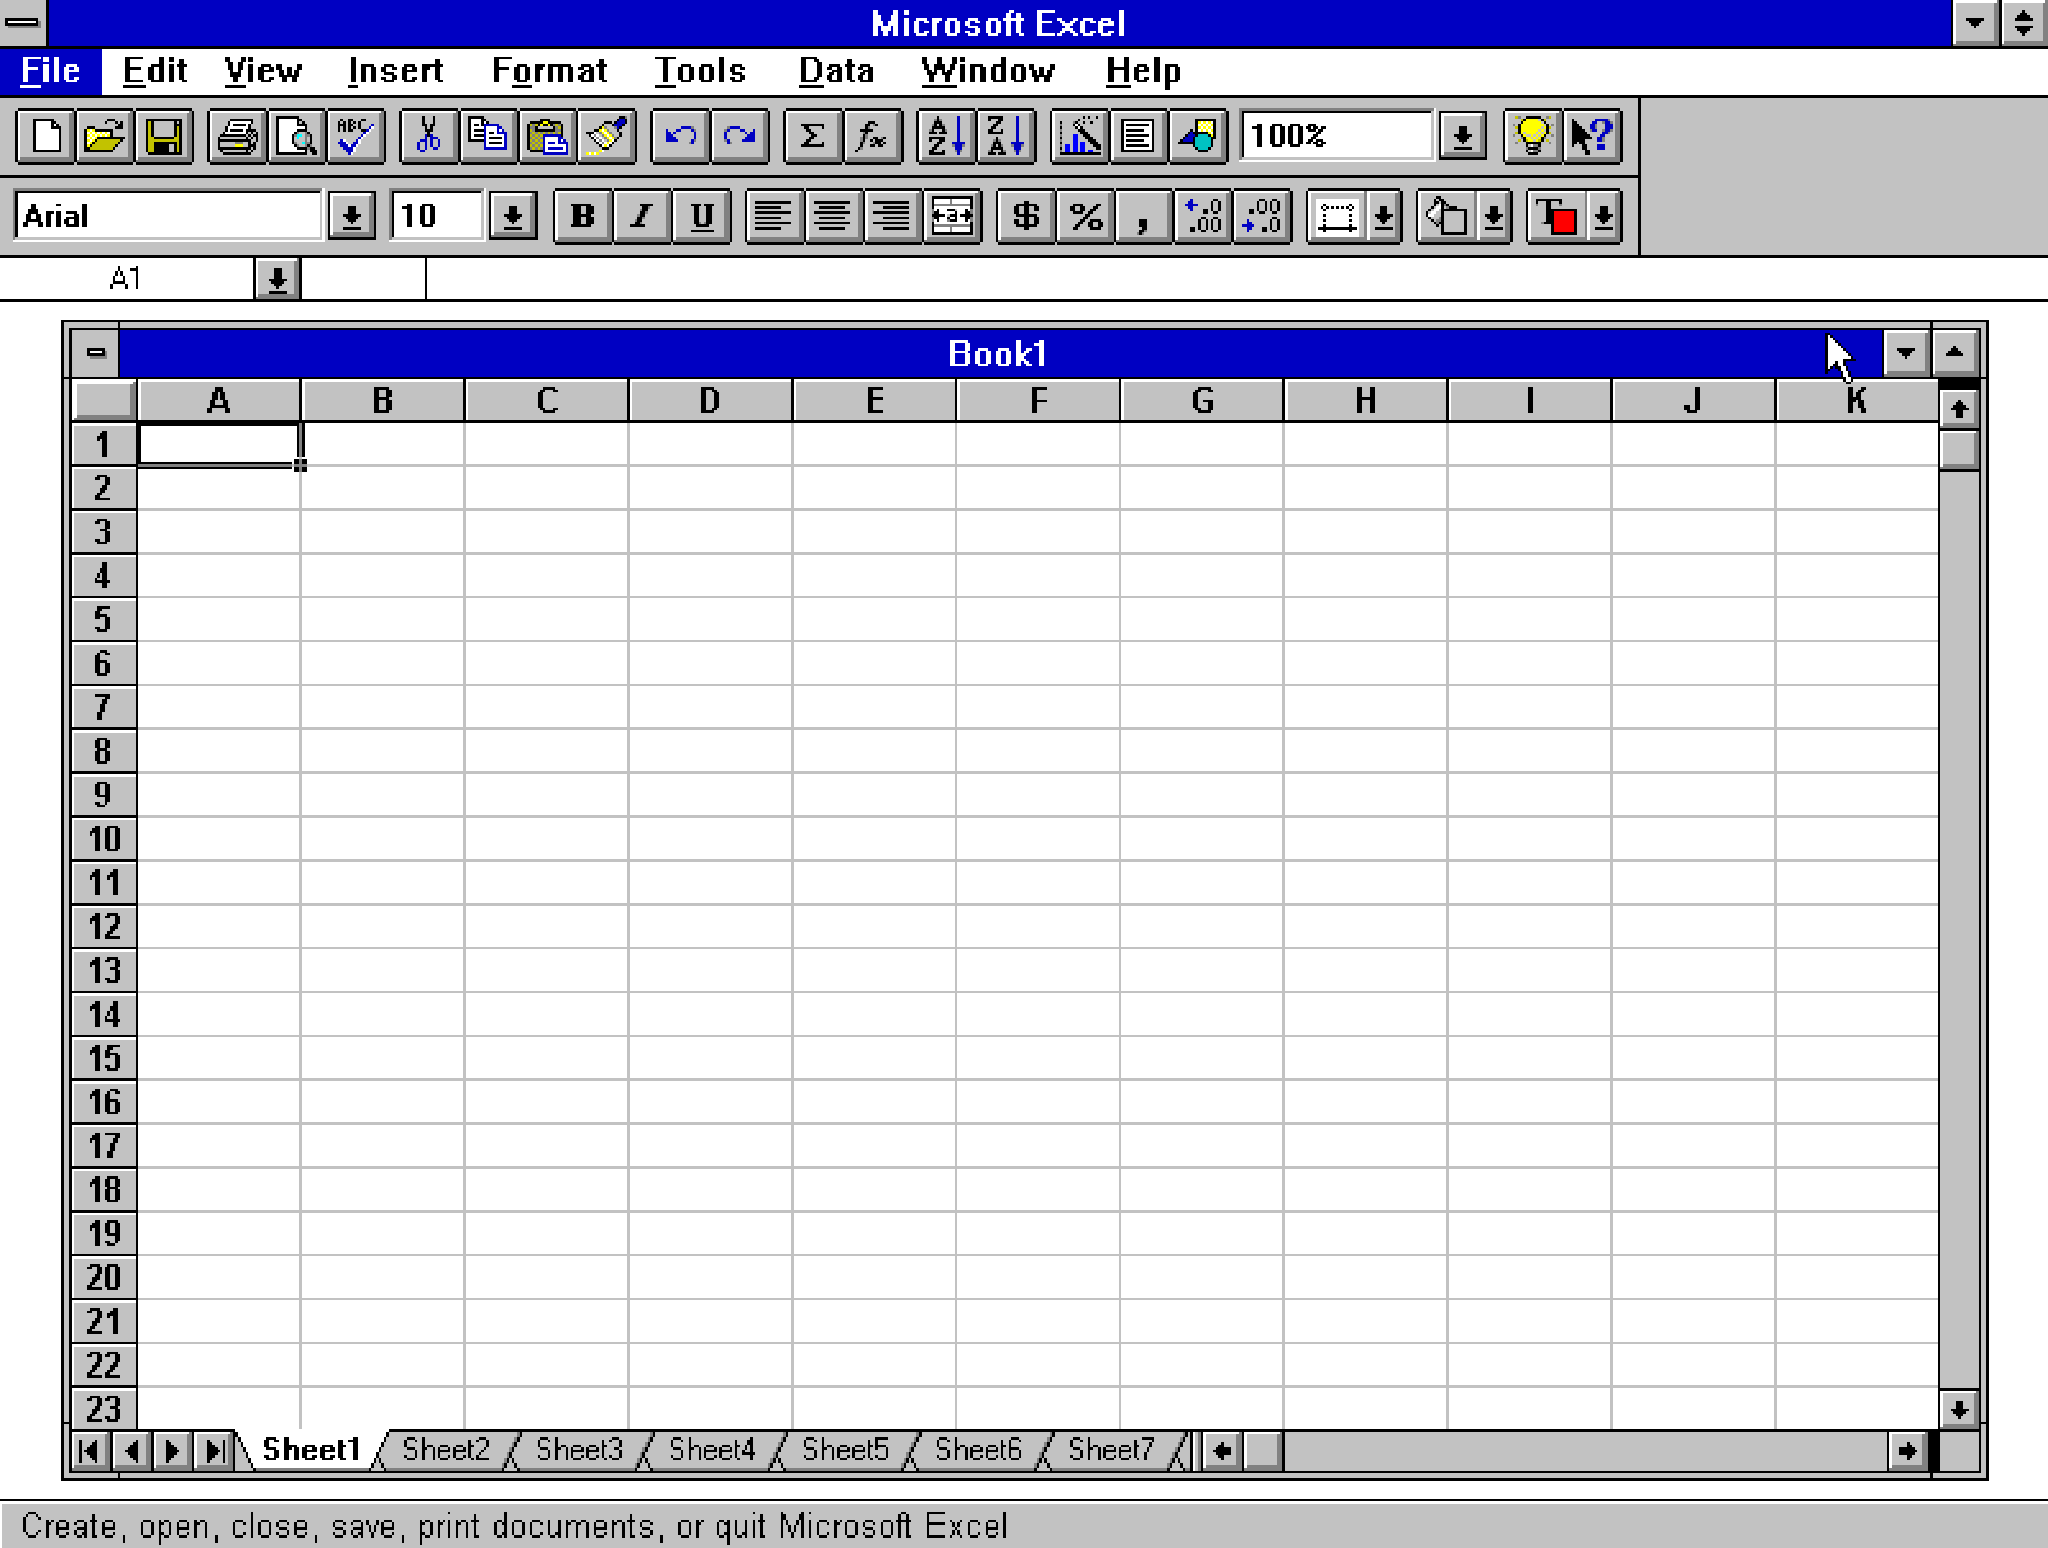Open the Format menu
Image resolution: width=2048 pixels, height=1548 pixels.
(x=549, y=71)
